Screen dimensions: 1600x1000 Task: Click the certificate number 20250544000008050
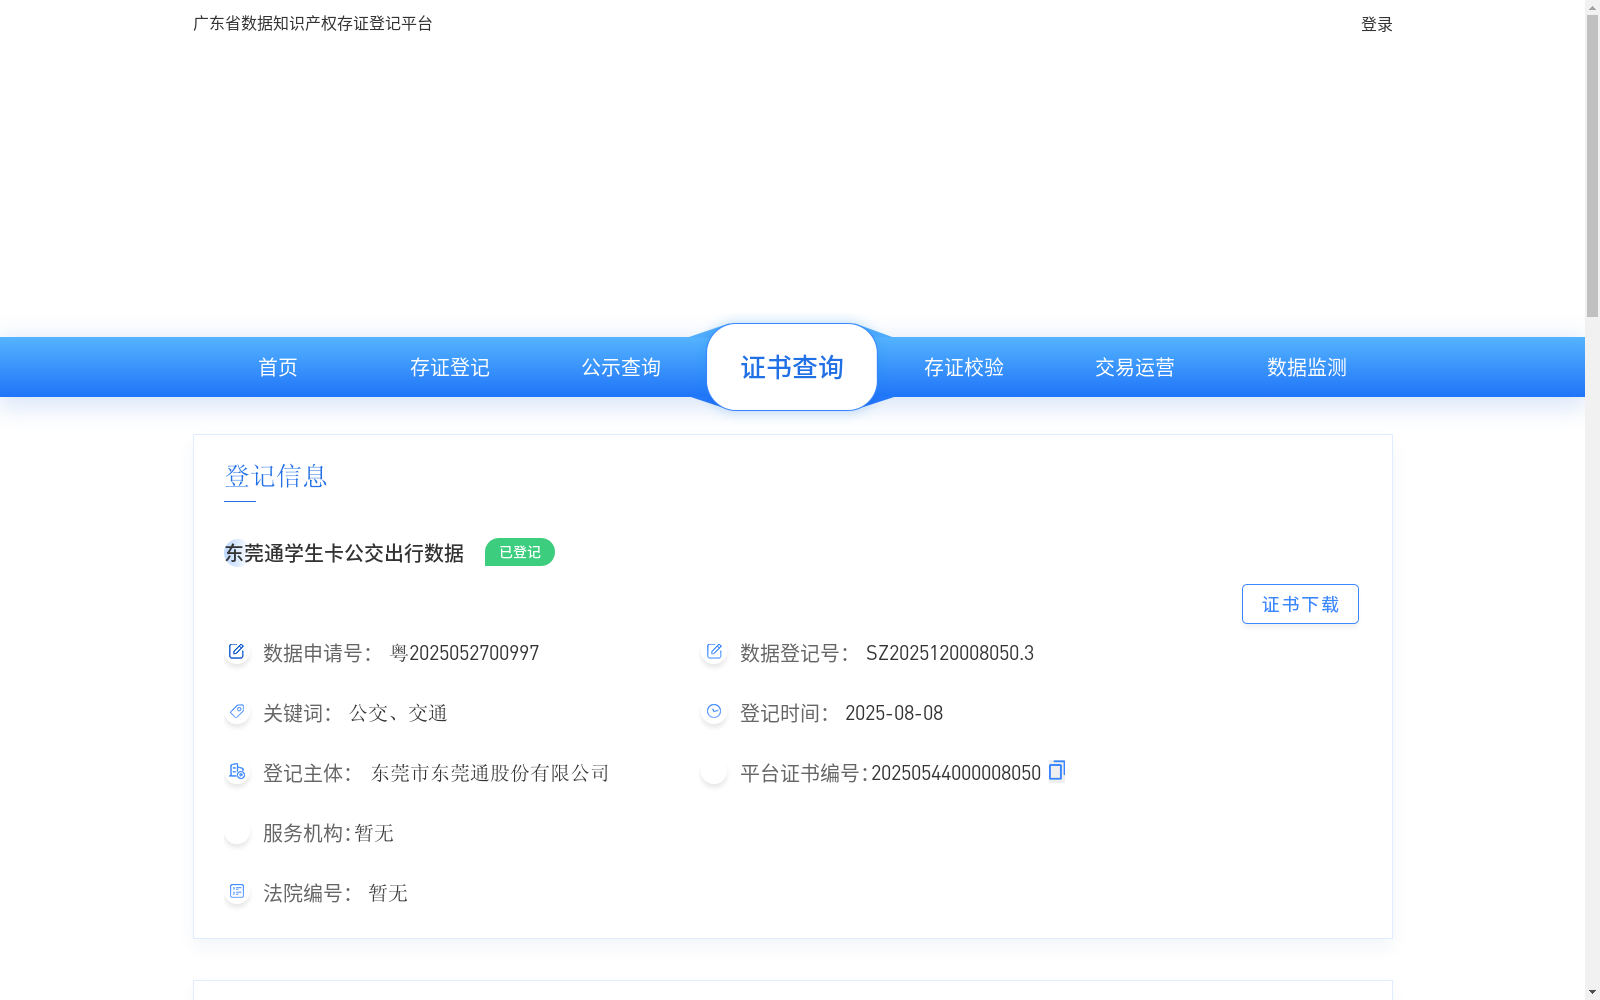point(956,773)
